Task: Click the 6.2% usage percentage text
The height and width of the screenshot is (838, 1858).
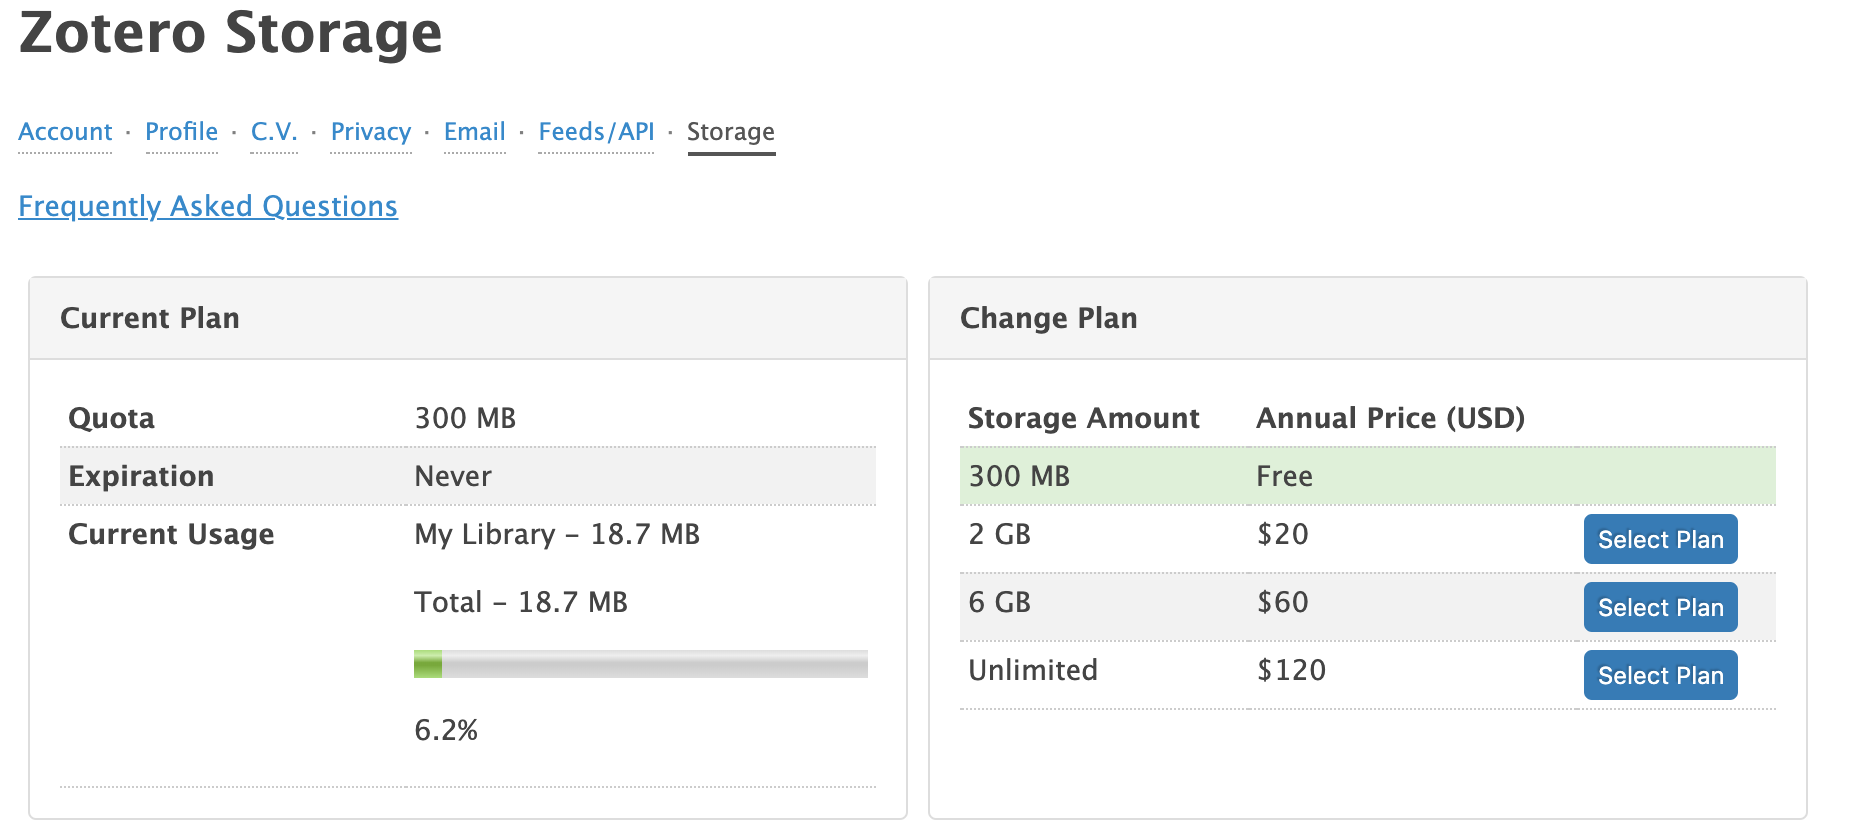Action: (446, 730)
